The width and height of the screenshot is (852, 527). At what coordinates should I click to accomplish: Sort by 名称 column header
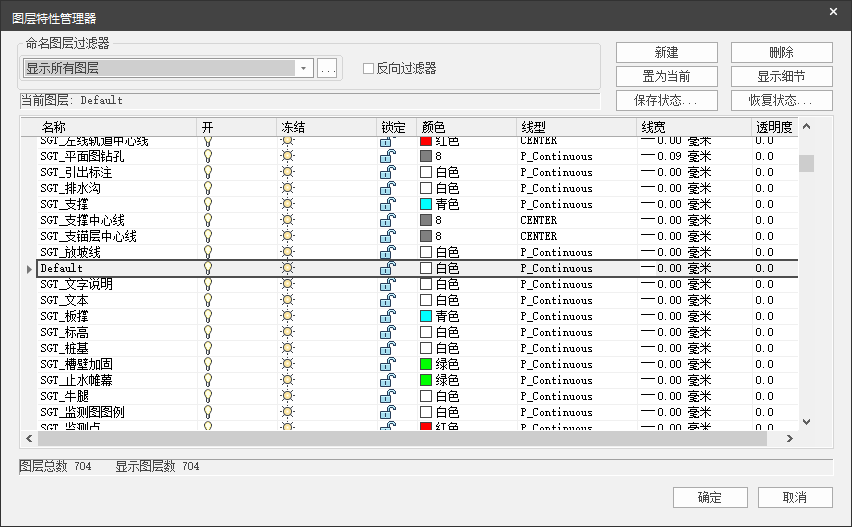tap(54, 127)
